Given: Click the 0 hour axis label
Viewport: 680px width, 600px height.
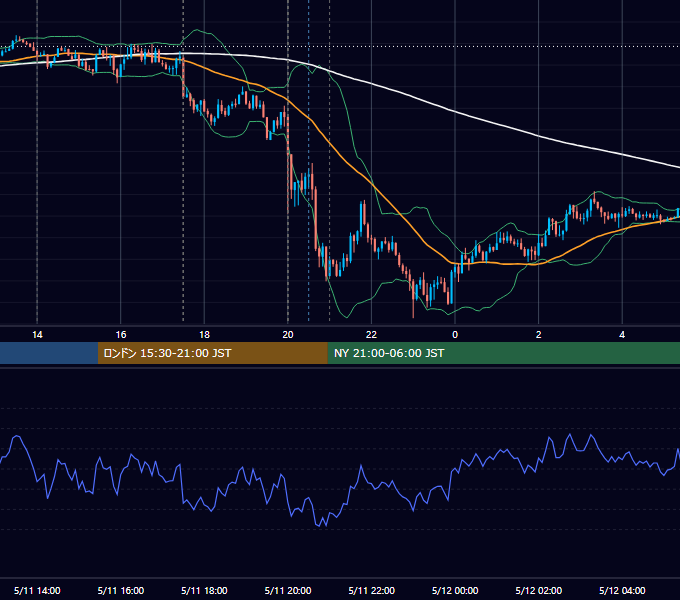Looking at the screenshot, I should click(455, 335).
